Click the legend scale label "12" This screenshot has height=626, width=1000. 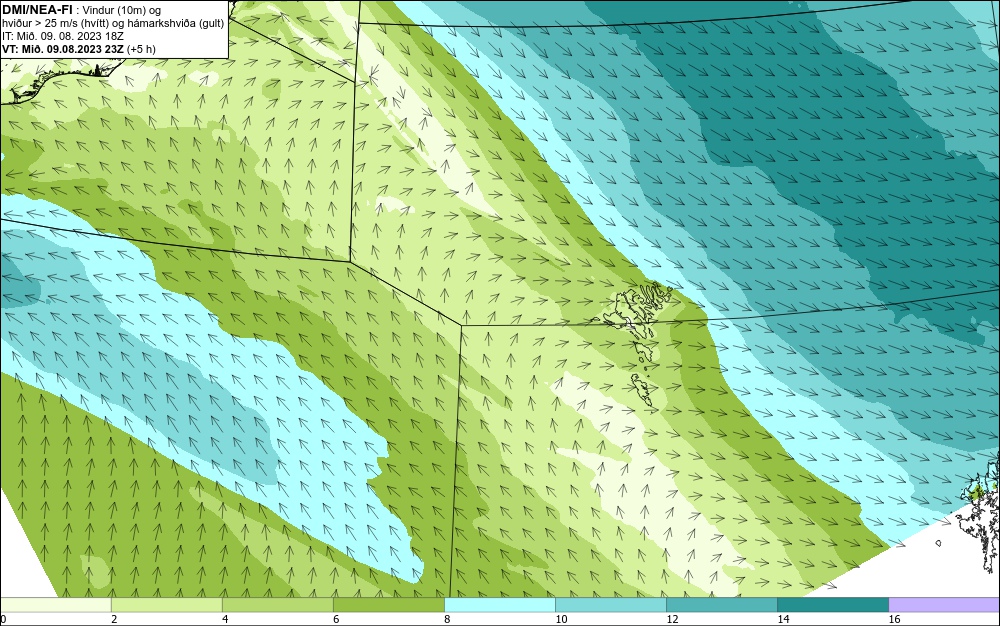[672, 619]
